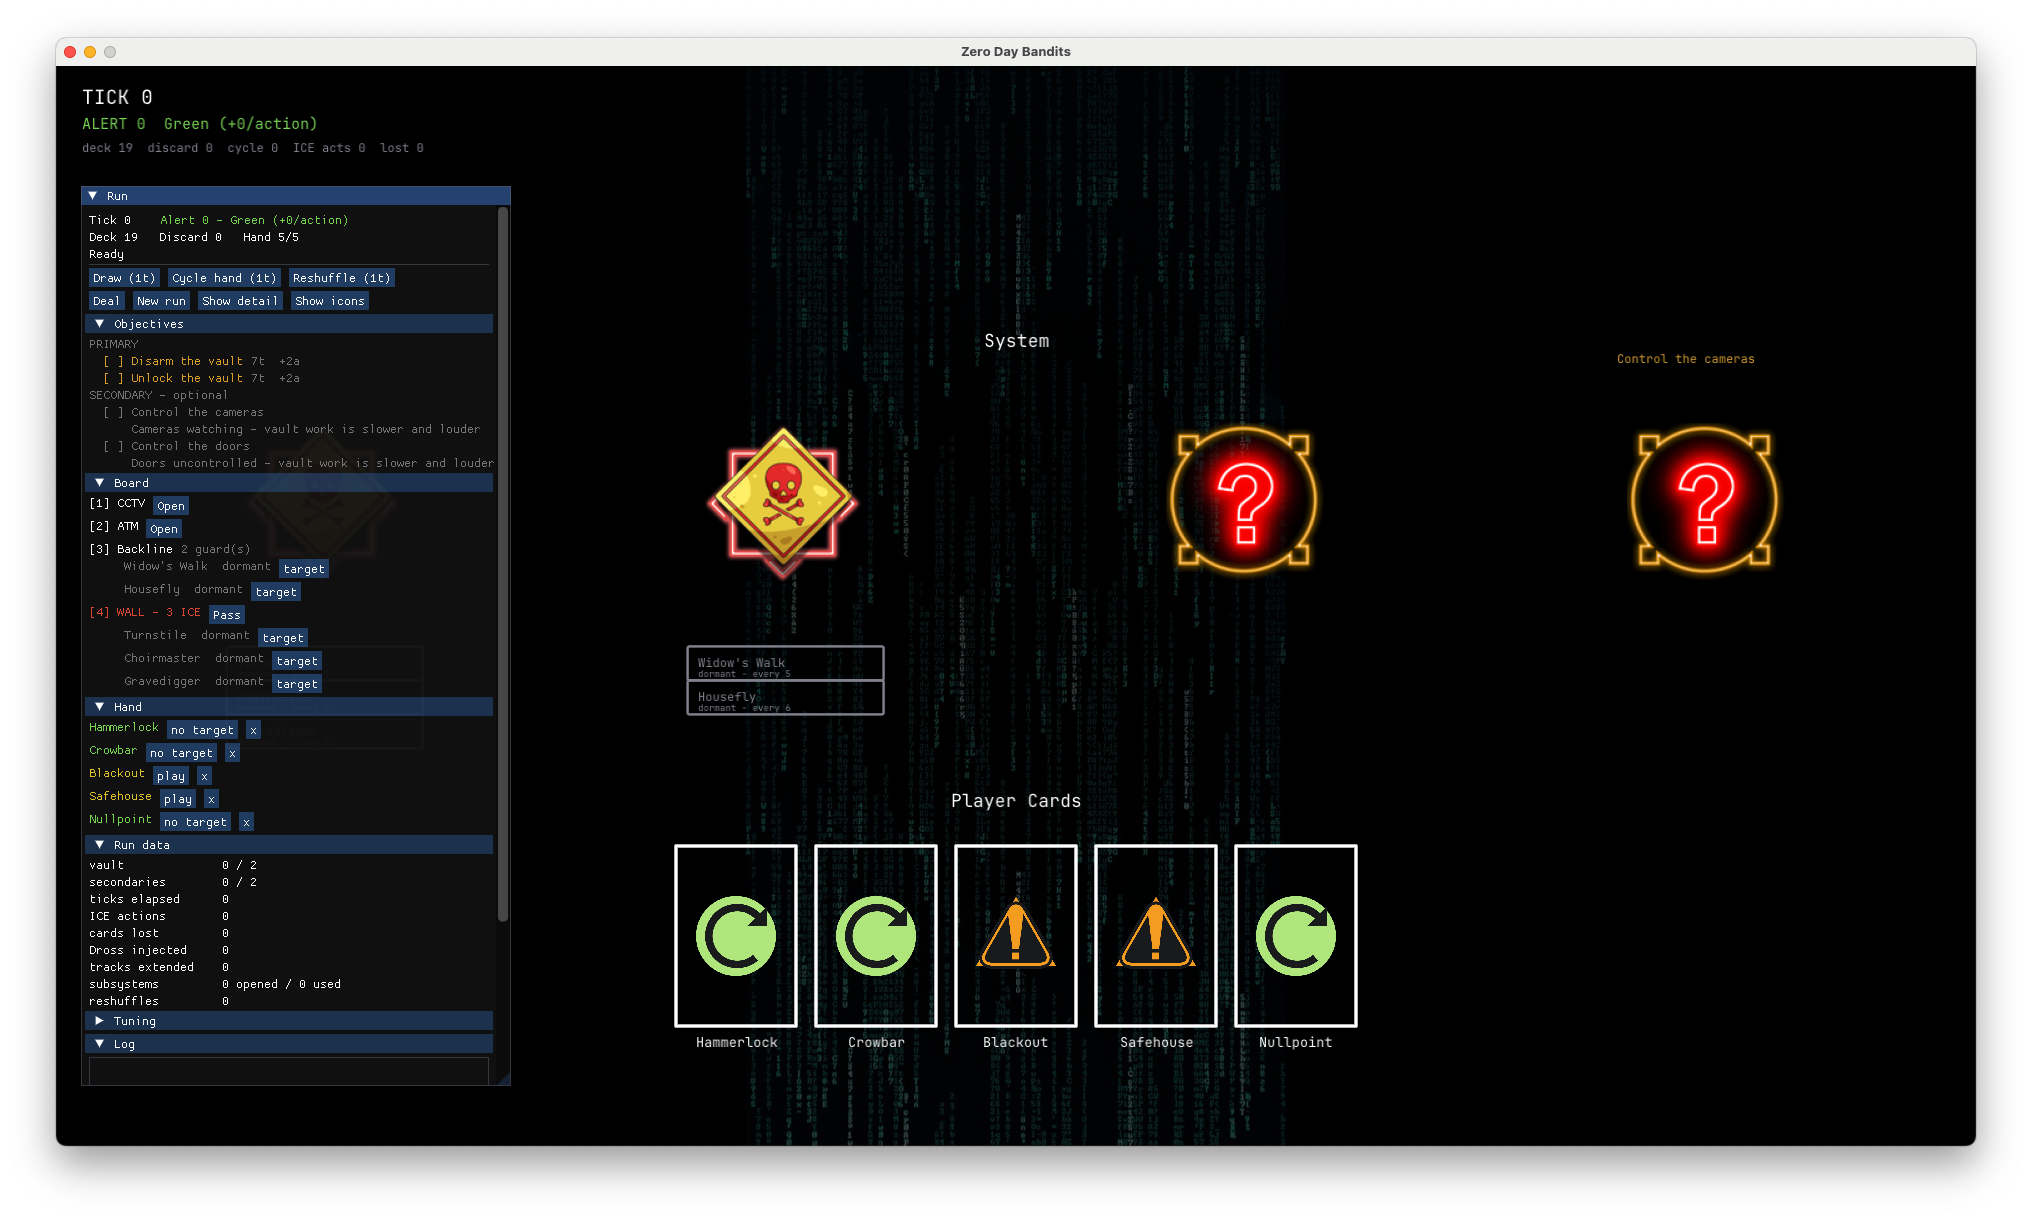Toggle the Show icons option

[x=329, y=301]
